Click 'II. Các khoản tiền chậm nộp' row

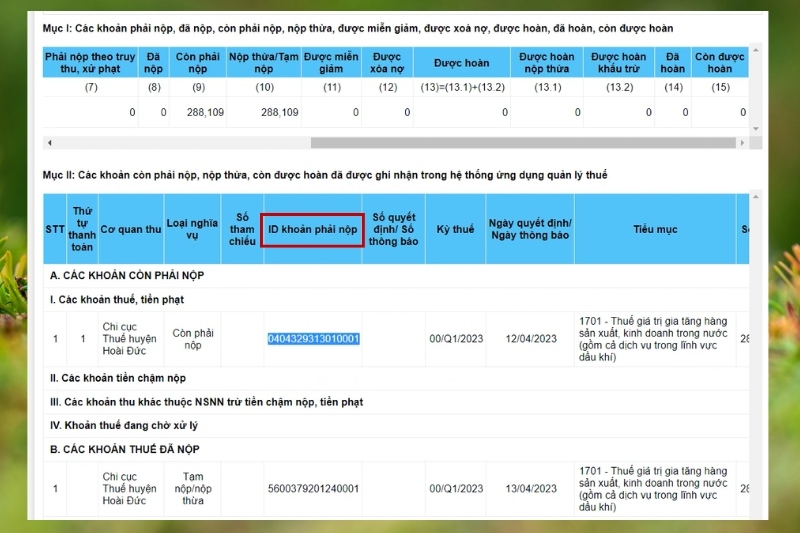pyautogui.click(x=396, y=378)
